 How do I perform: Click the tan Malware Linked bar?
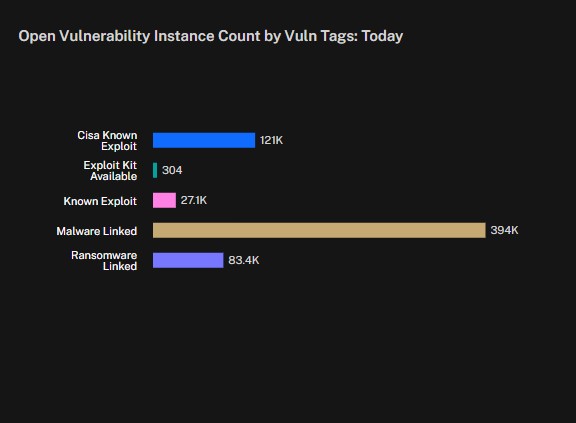click(319, 230)
